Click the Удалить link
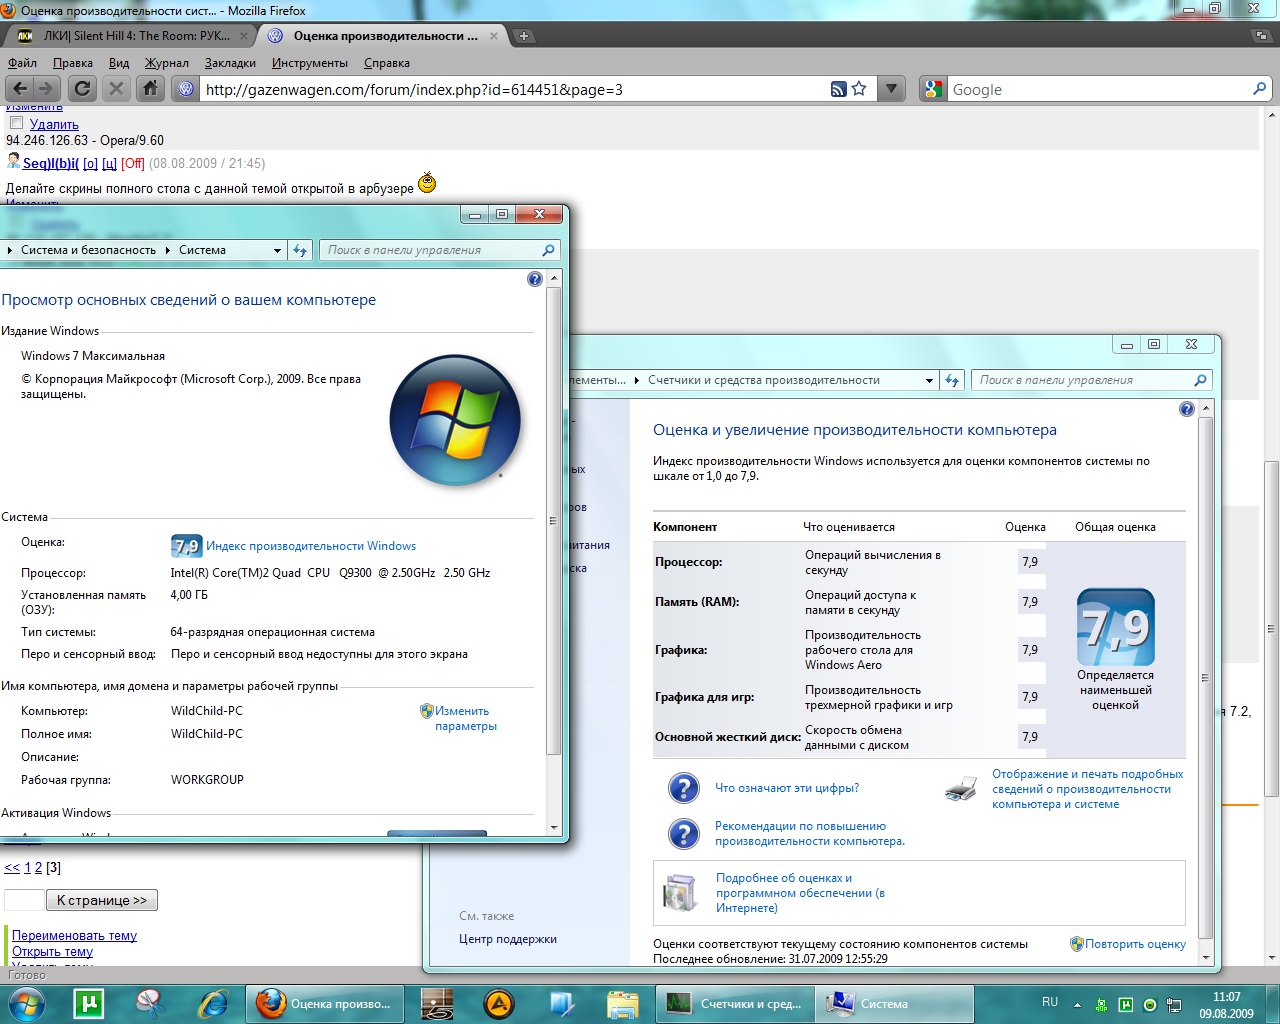 click(x=54, y=124)
